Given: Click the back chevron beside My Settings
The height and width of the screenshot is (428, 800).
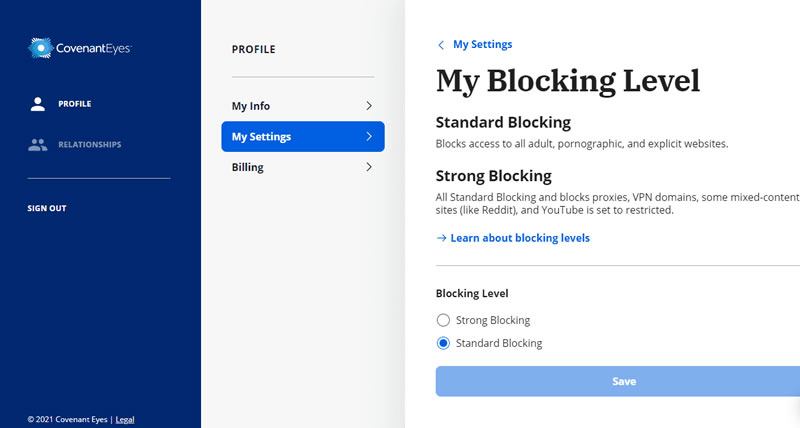Looking at the screenshot, I should point(441,45).
